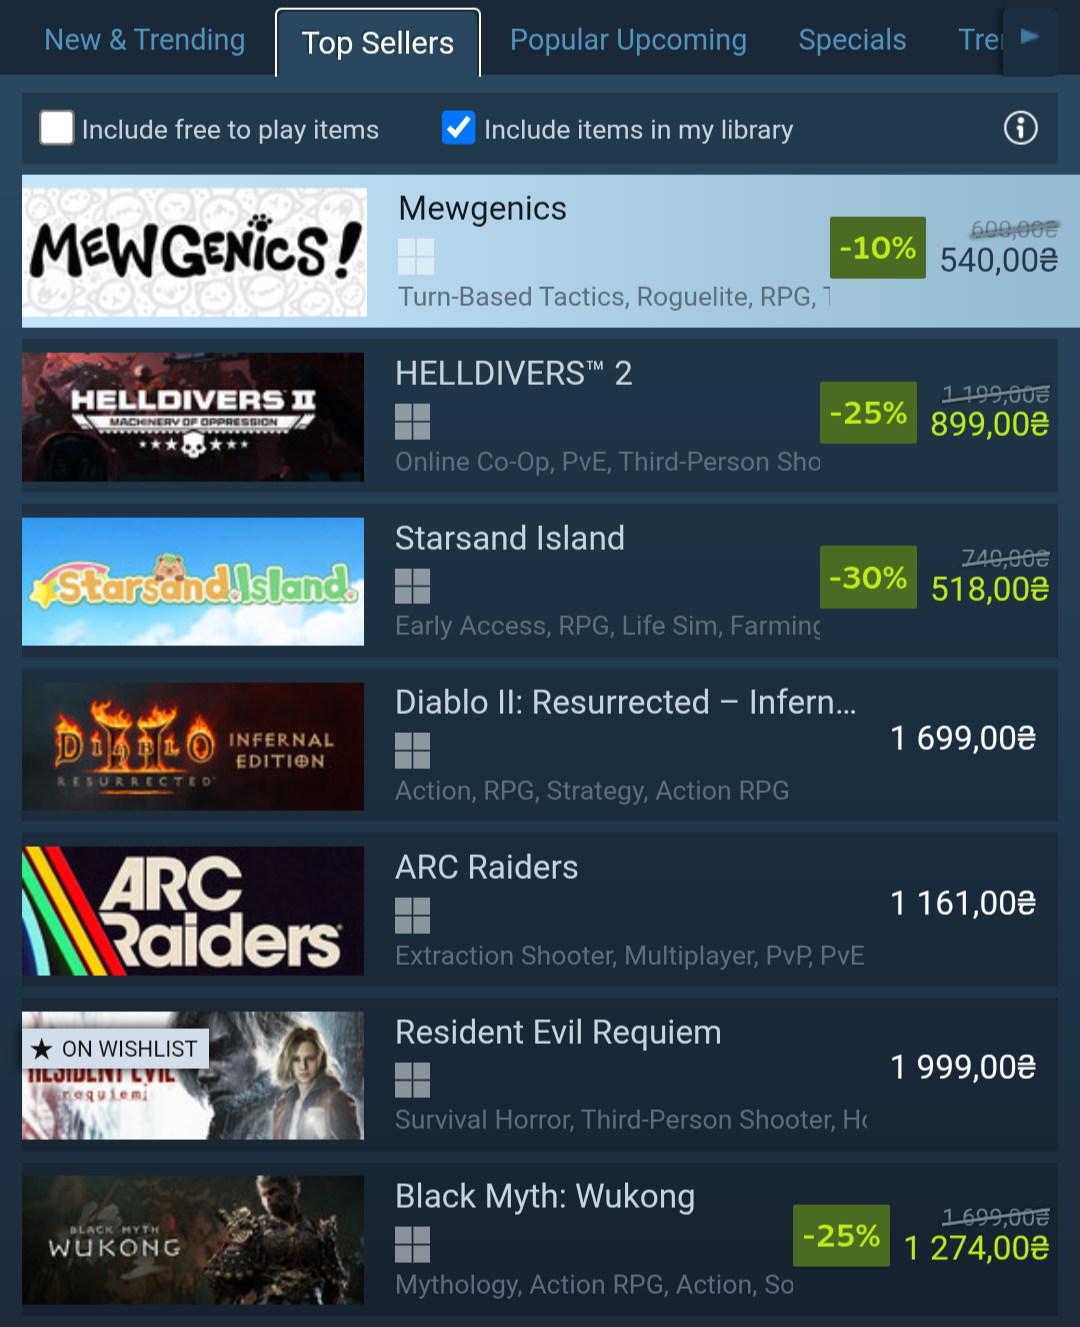Image resolution: width=1080 pixels, height=1327 pixels.
Task: Click the Windows platform icon under Mewgenics
Action: tap(416, 257)
